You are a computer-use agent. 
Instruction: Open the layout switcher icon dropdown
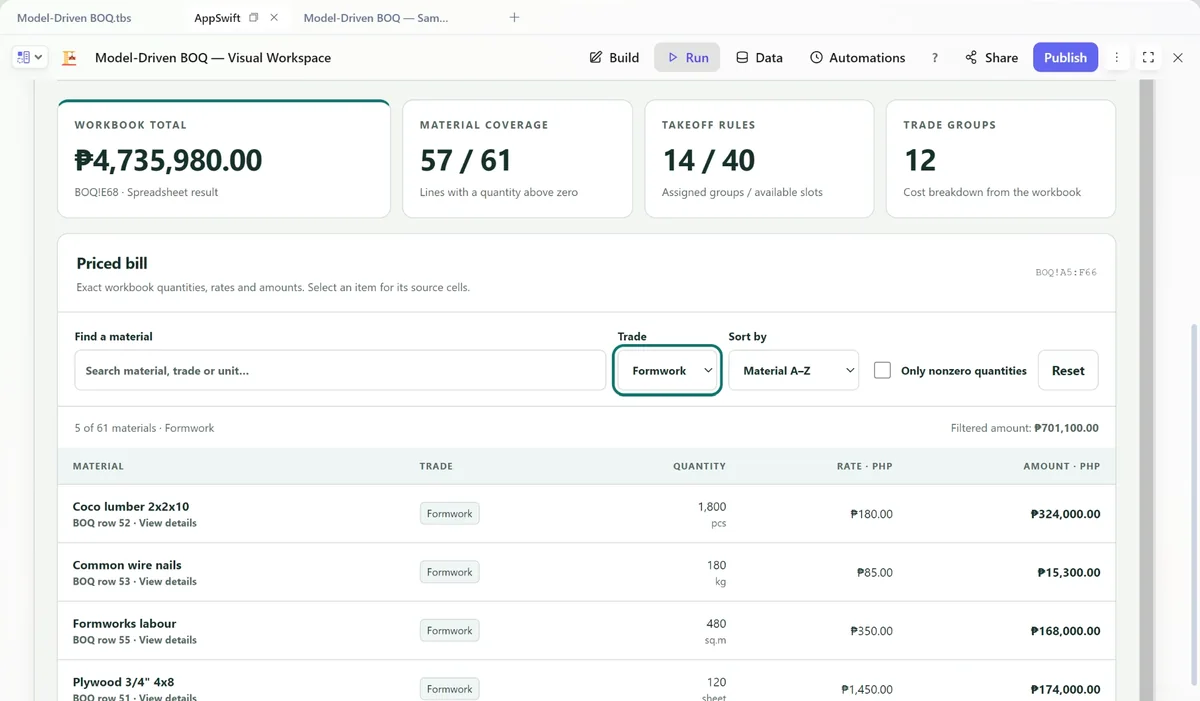[x=30, y=58]
